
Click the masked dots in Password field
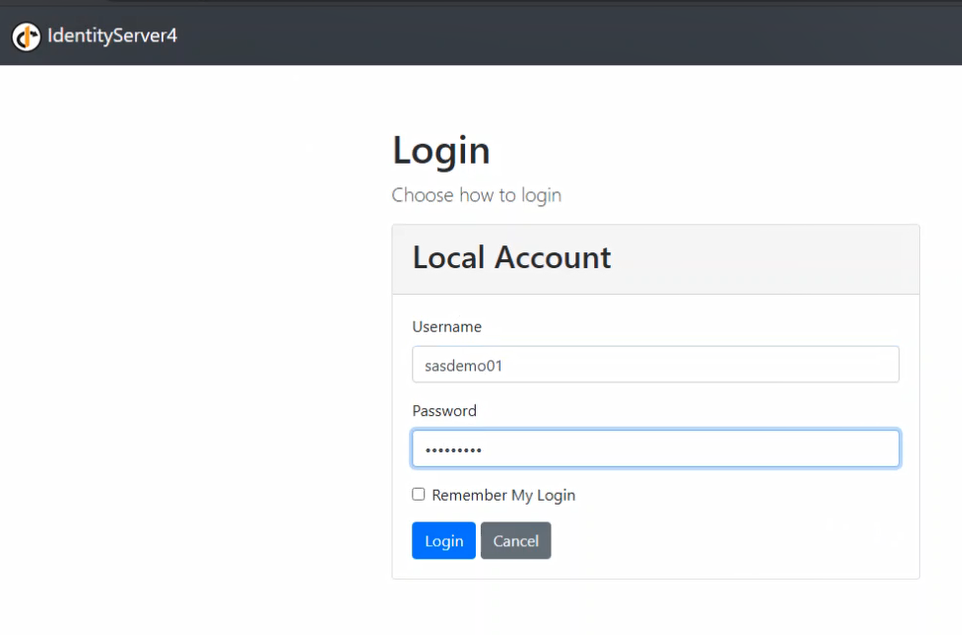click(x=453, y=450)
